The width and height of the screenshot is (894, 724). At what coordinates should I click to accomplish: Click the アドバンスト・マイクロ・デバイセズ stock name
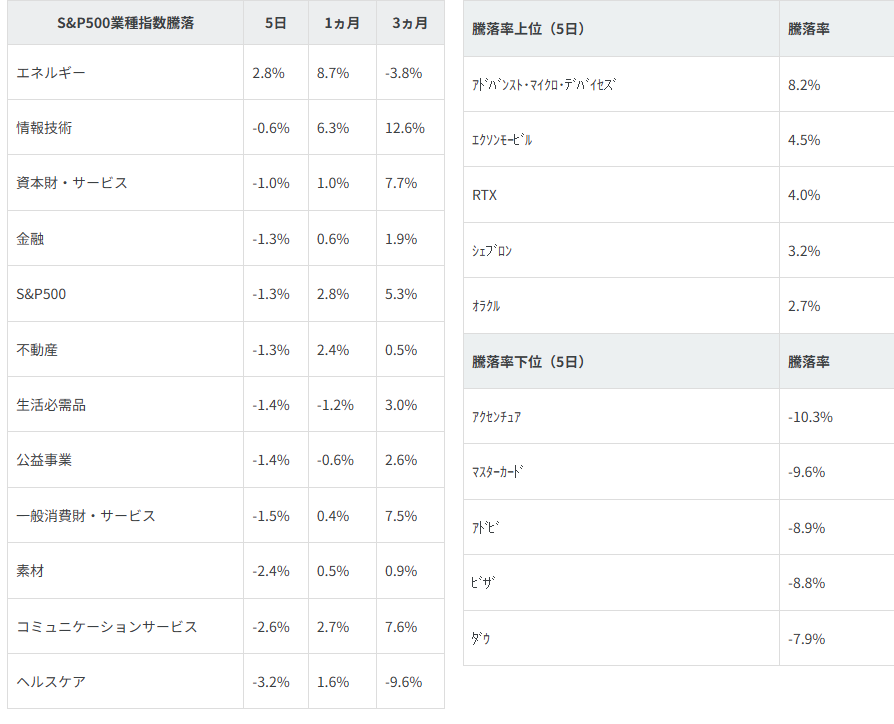click(x=544, y=85)
